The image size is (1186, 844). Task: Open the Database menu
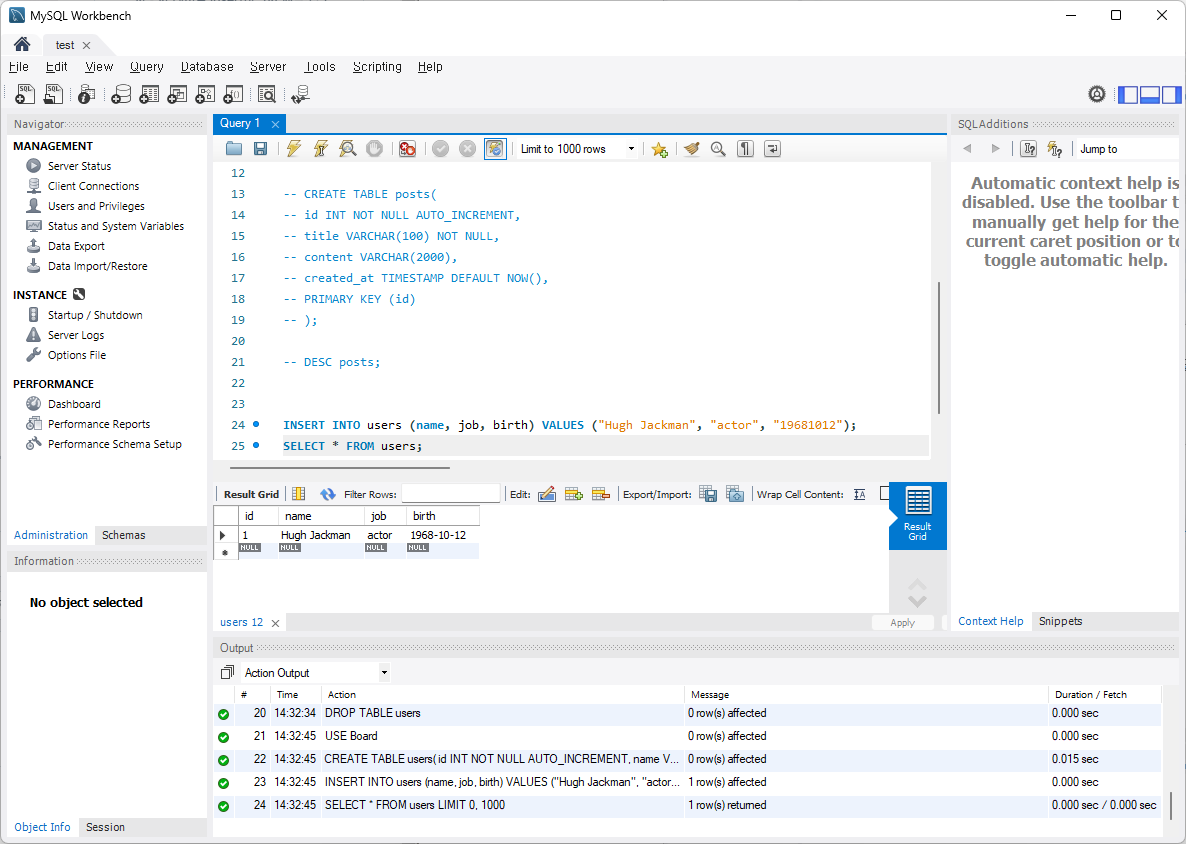pos(207,67)
